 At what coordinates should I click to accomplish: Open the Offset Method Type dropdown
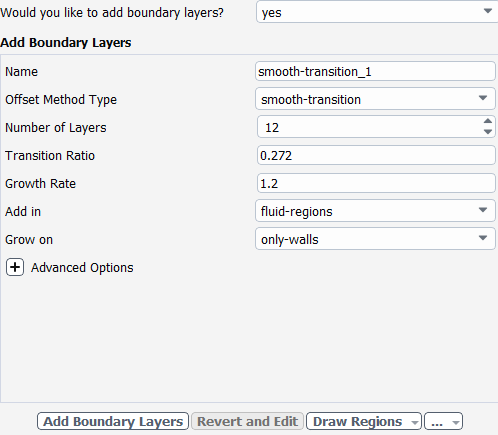click(375, 99)
